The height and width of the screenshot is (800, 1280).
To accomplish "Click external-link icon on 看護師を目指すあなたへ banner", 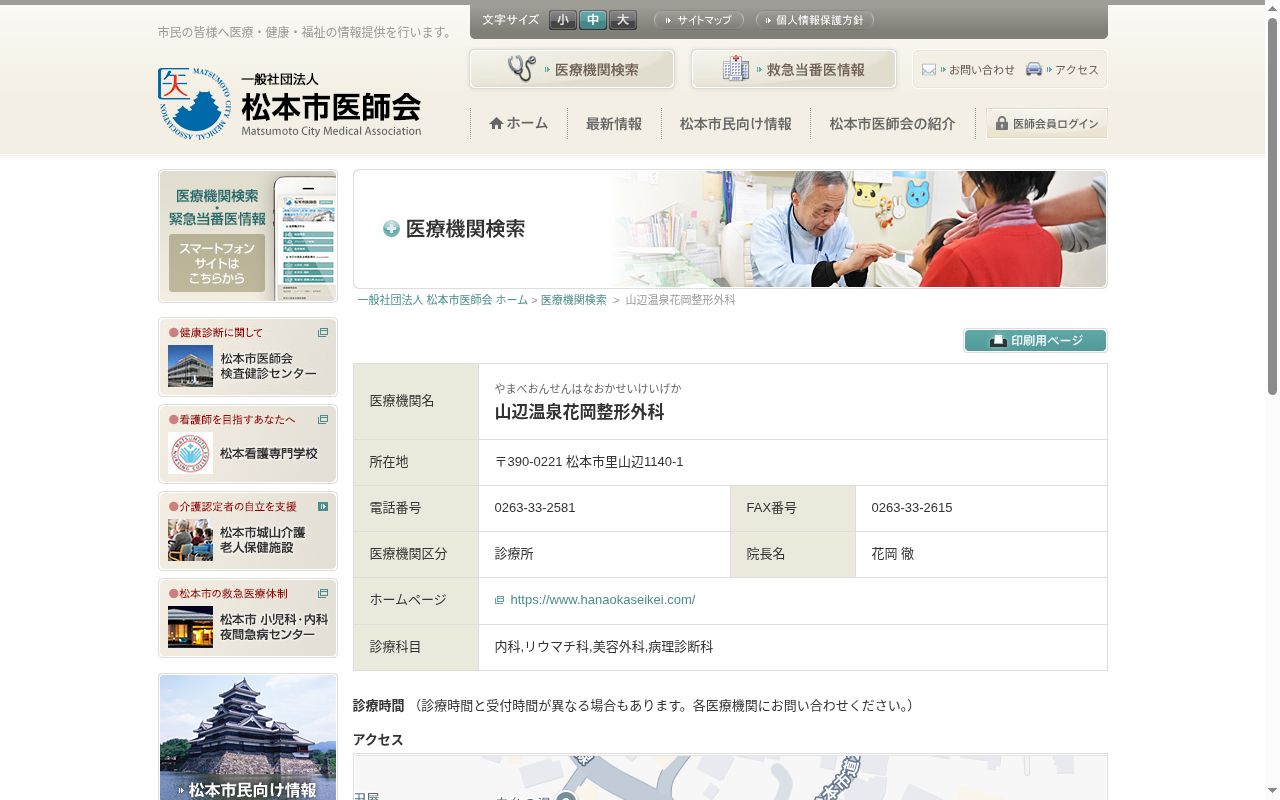I will click(x=323, y=420).
